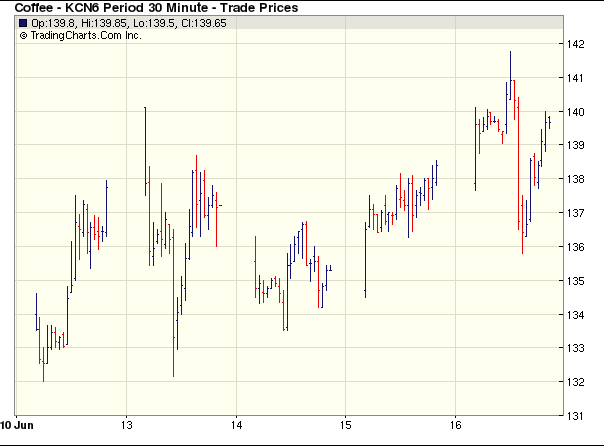Viewport: 604px width, 446px height.
Task: Pick the 15 date label on the time axis
Action: (x=344, y=423)
